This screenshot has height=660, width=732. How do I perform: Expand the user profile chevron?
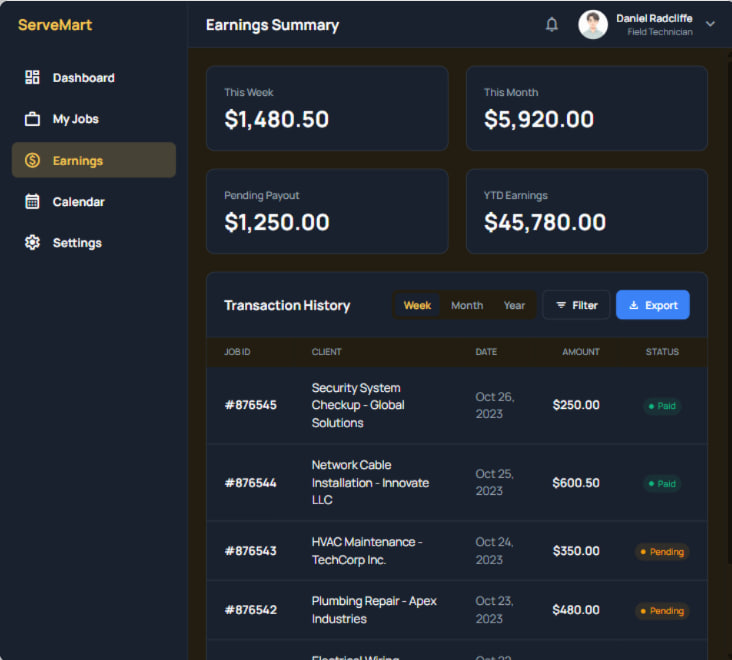coord(710,24)
